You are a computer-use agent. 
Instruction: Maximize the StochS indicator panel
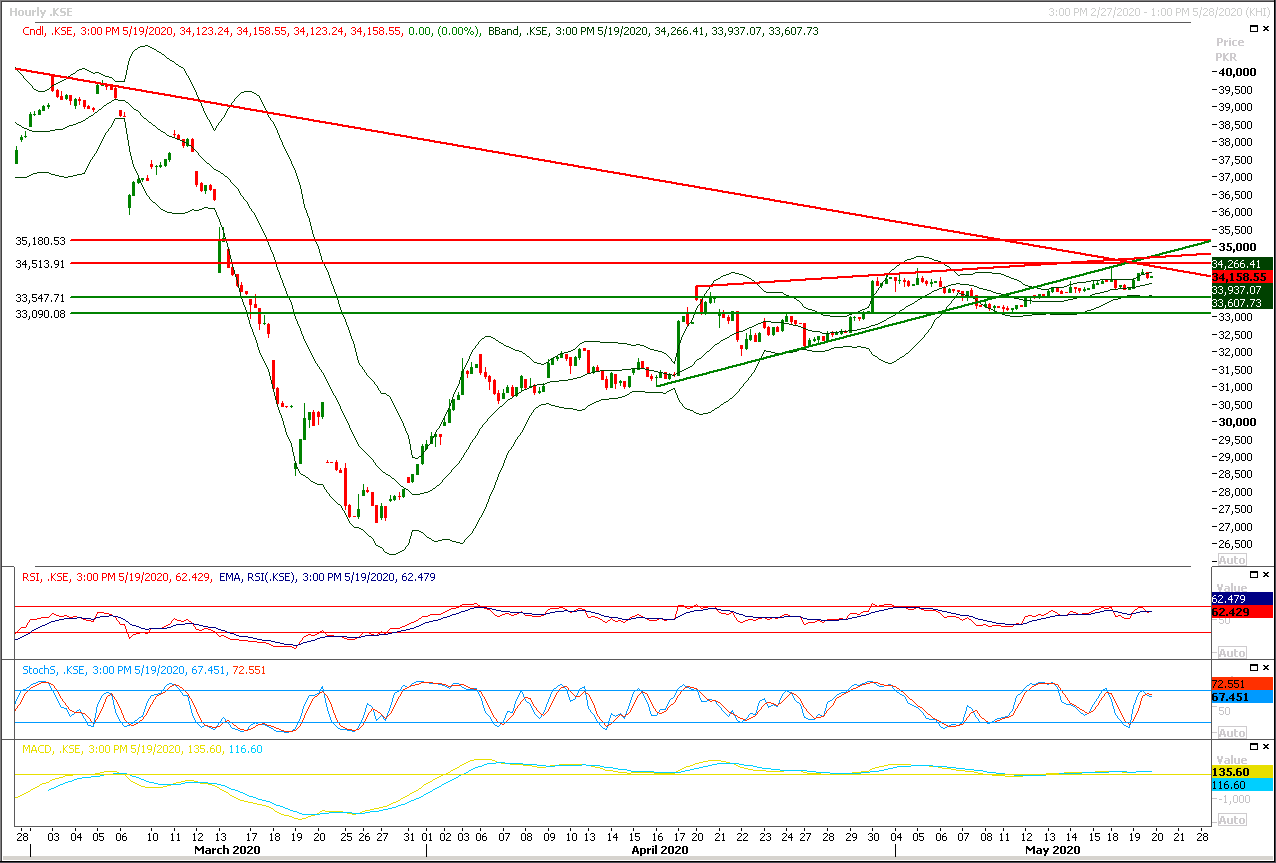[x=1254, y=666]
